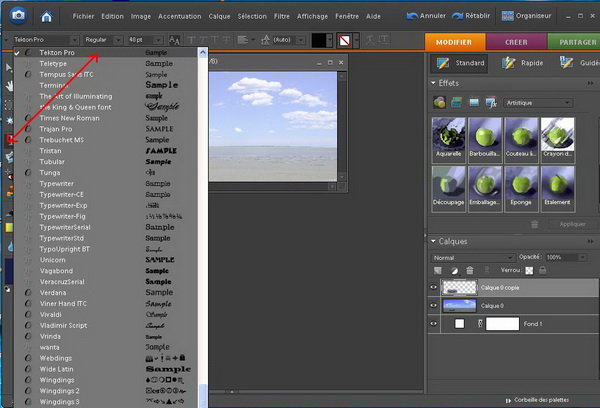Choose Vladimir Script font
600x408 pixels.
(x=63, y=326)
